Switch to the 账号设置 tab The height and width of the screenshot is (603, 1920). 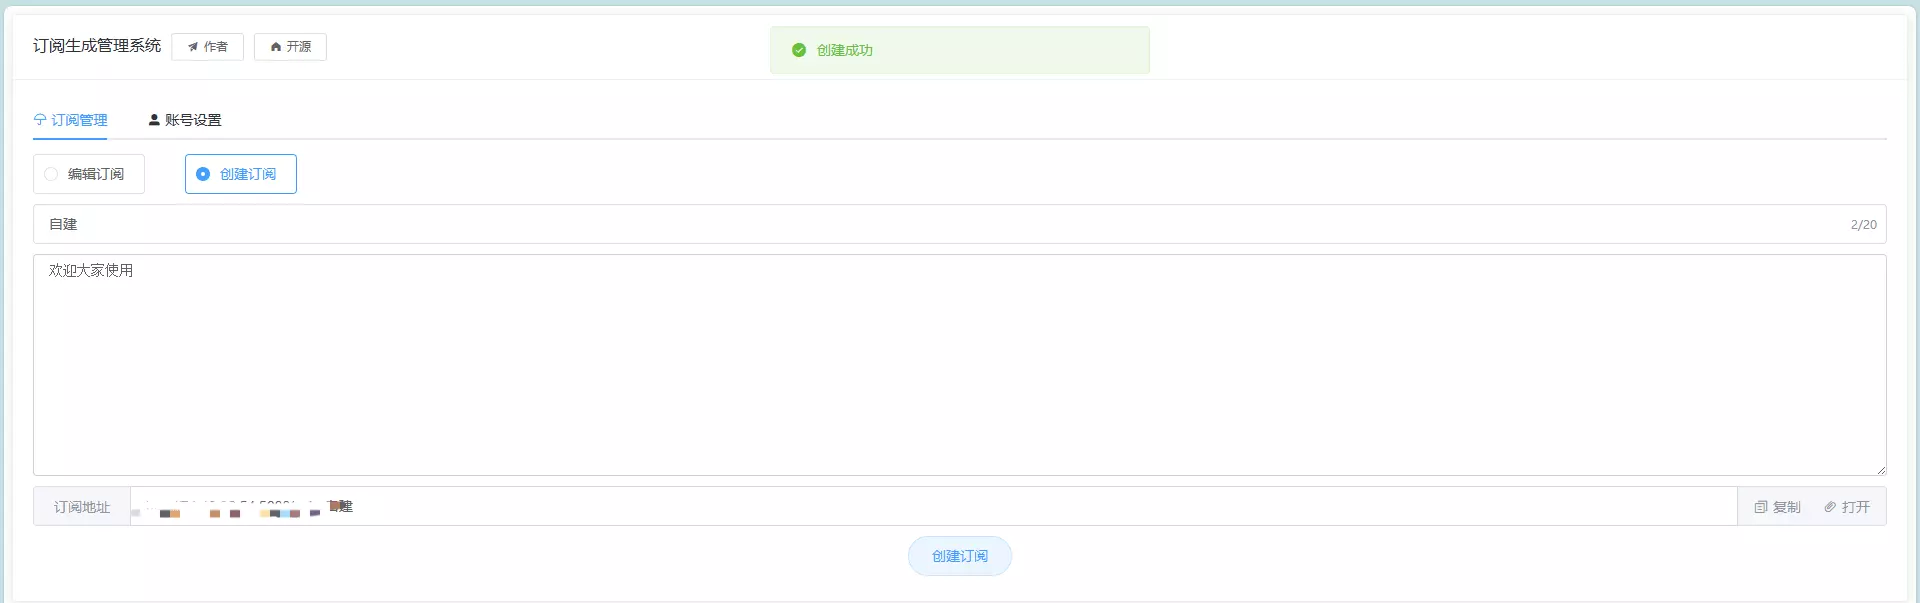point(185,120)
